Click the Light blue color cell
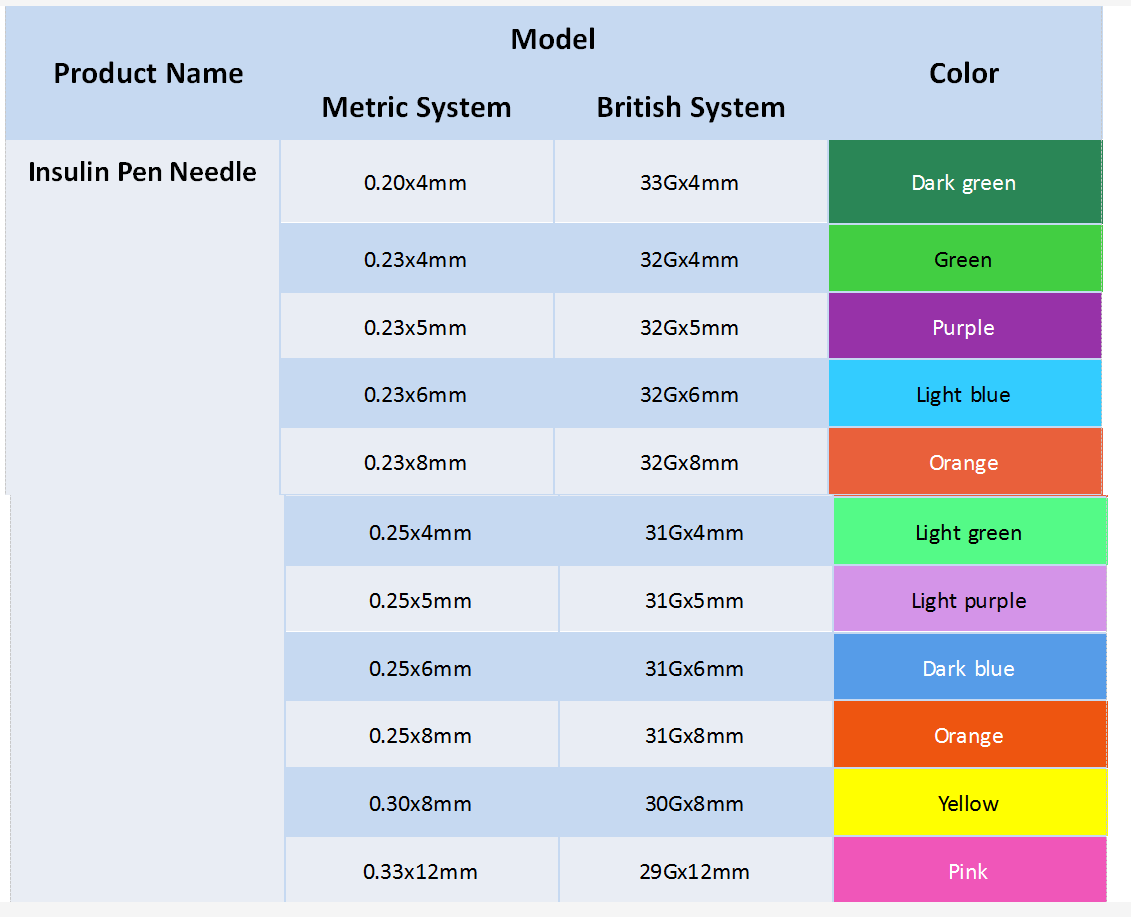Image resolution: width=1131 pixels, height=917 pixels. (964, 395)
